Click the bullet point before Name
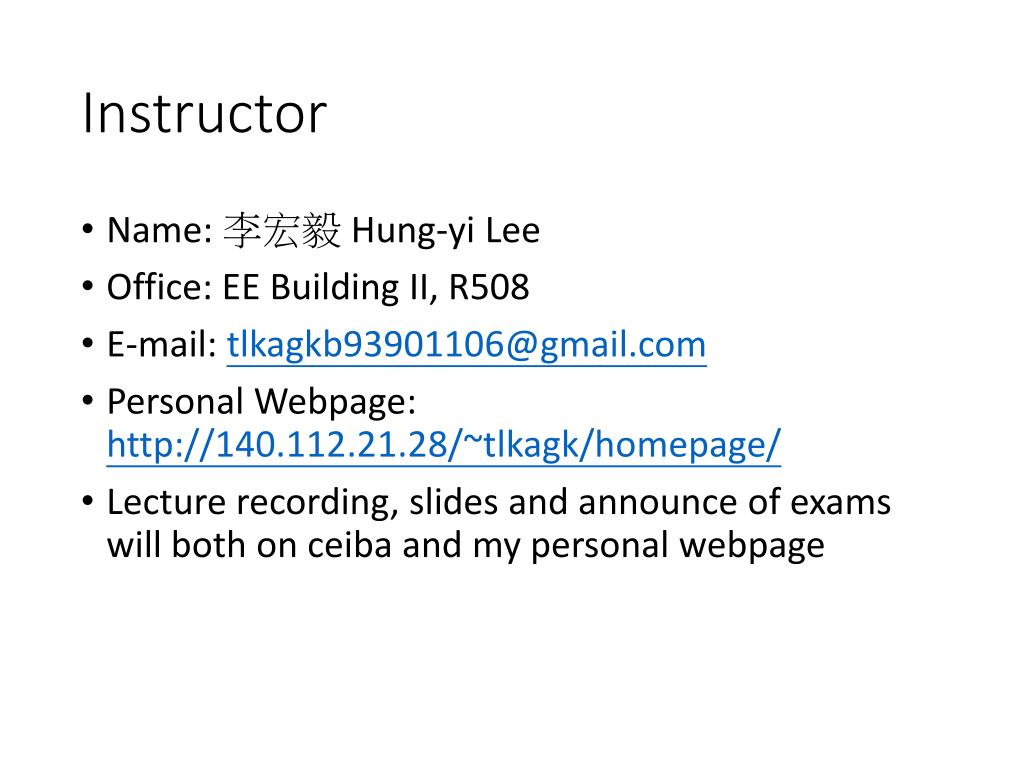Screen dimensions: 1024x768 click(x=88, y=230)
